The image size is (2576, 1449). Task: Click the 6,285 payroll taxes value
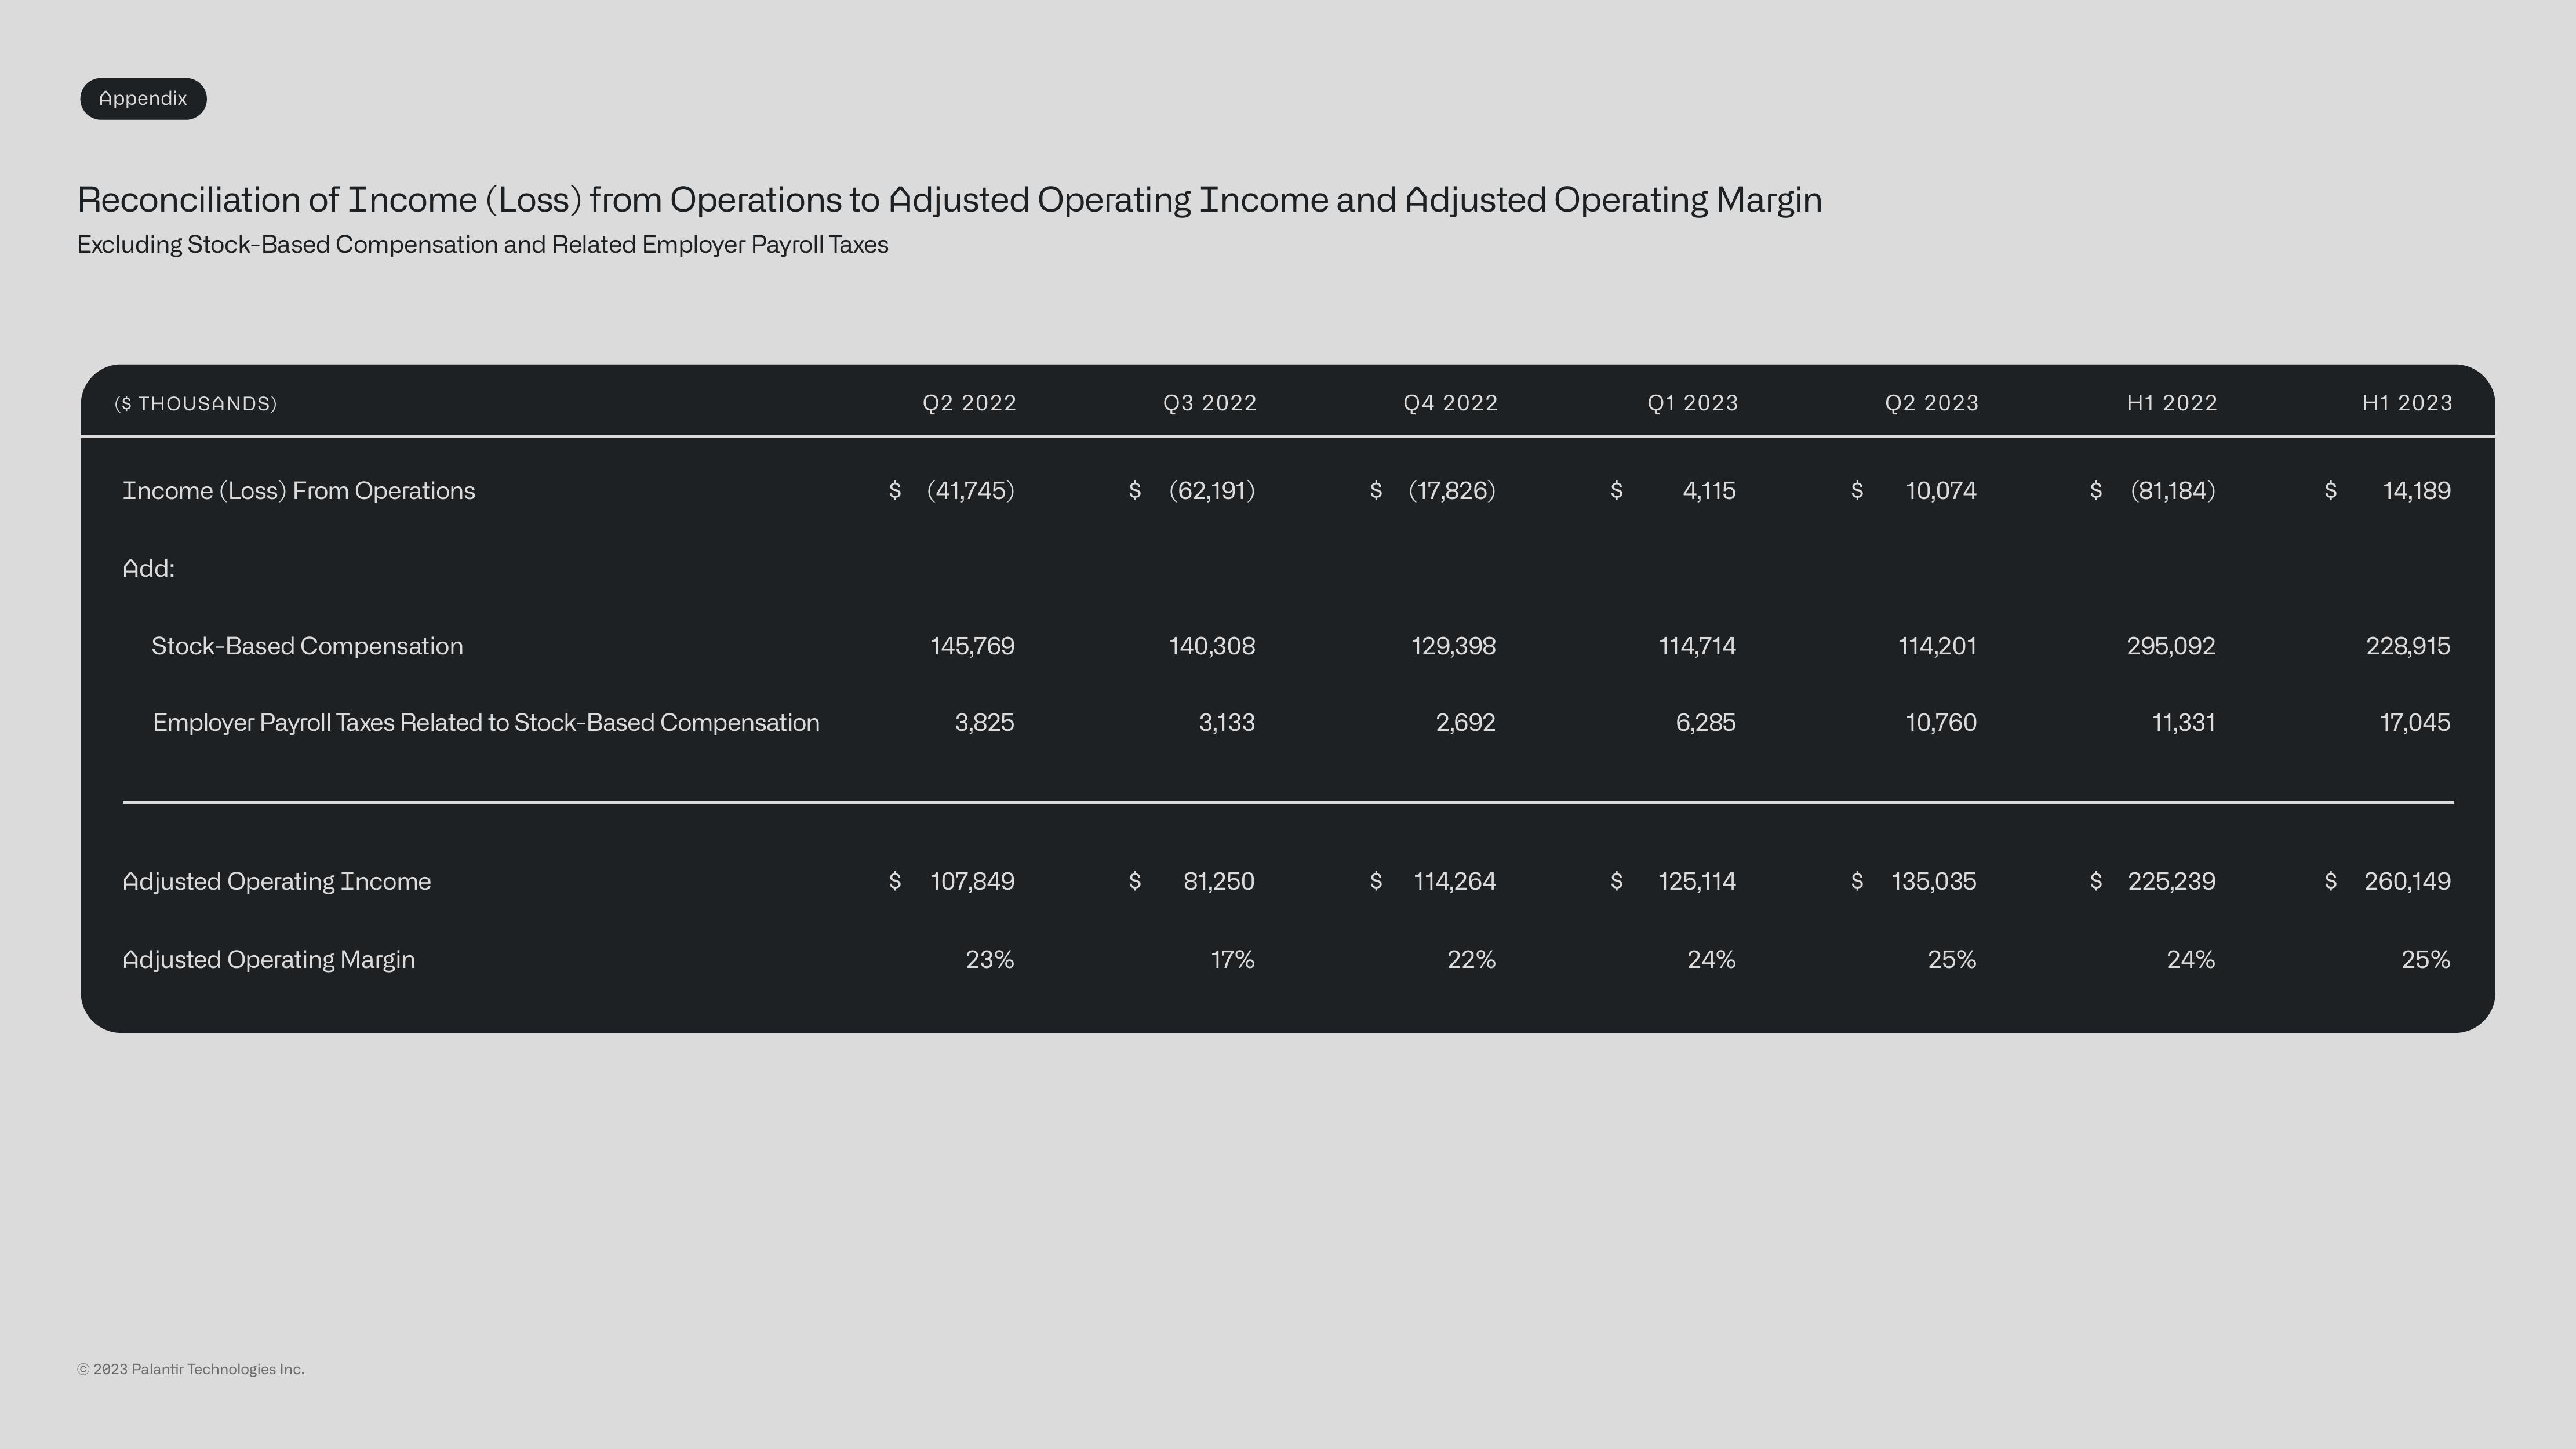1706,723
